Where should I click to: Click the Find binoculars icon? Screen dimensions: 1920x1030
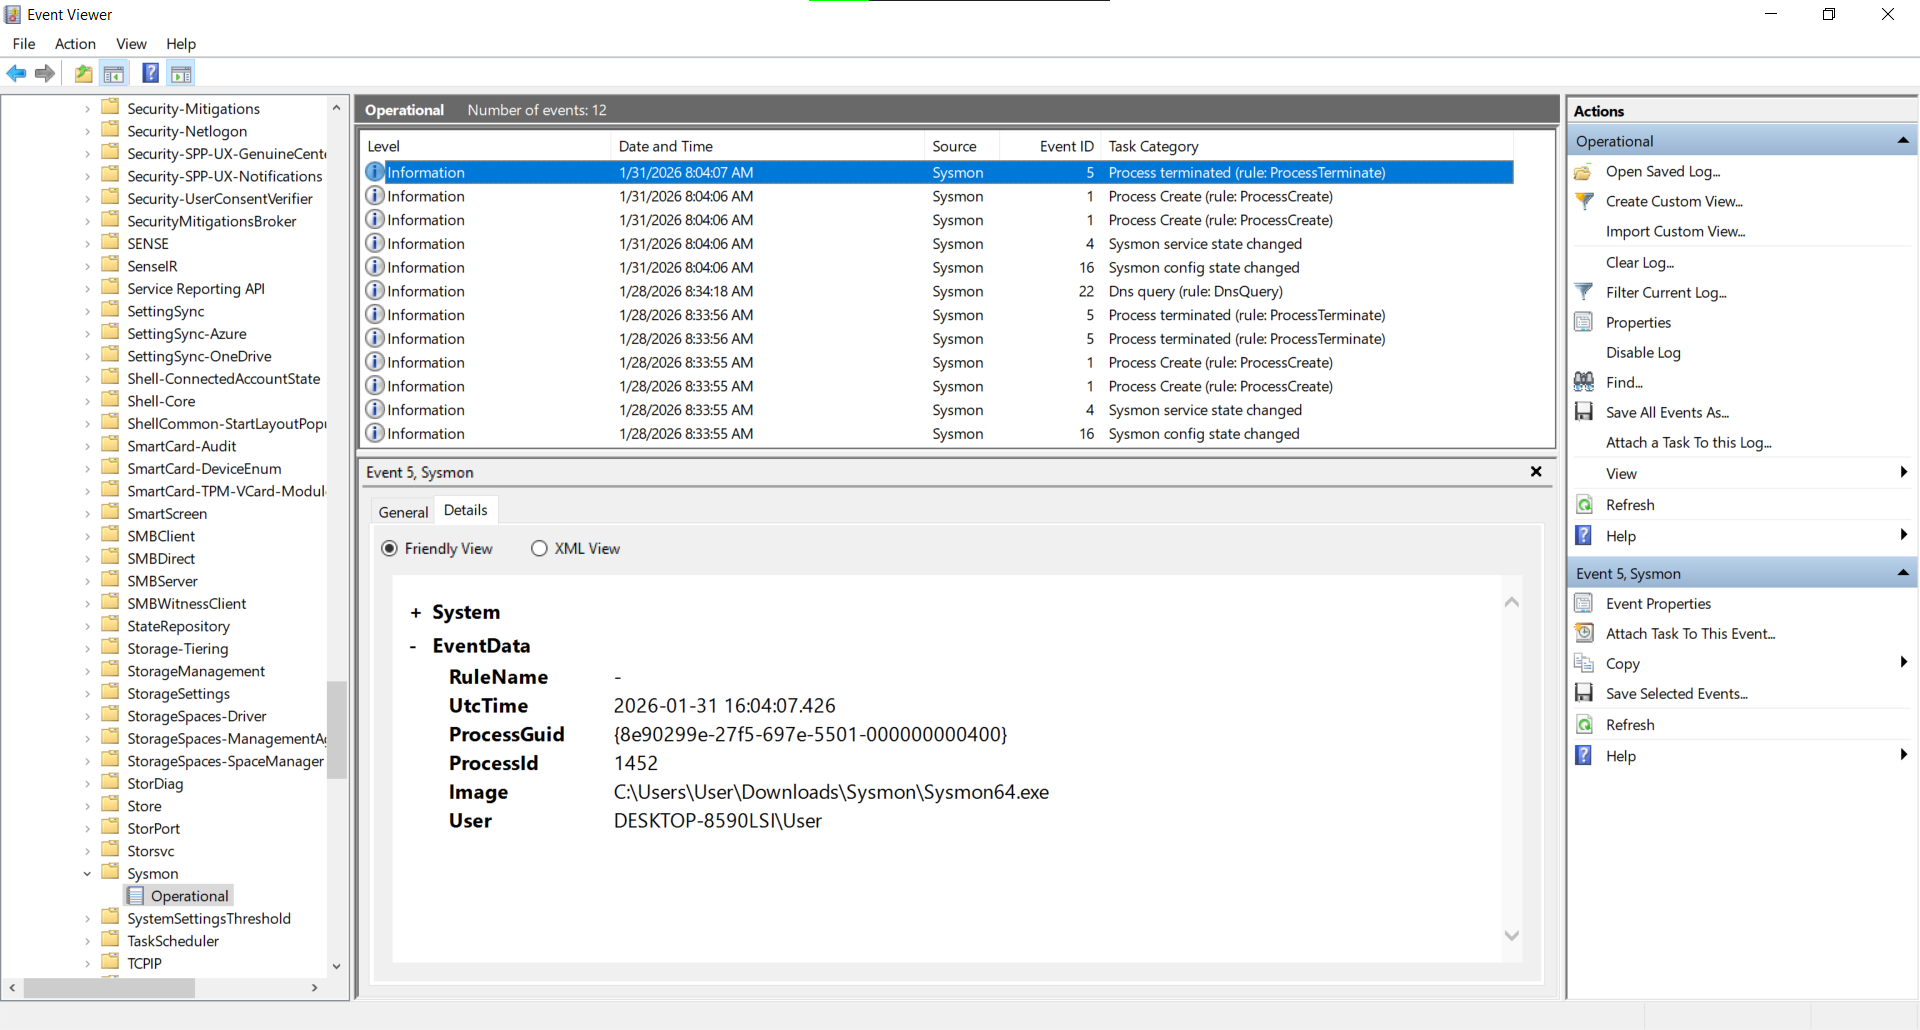click(1584, 382)
